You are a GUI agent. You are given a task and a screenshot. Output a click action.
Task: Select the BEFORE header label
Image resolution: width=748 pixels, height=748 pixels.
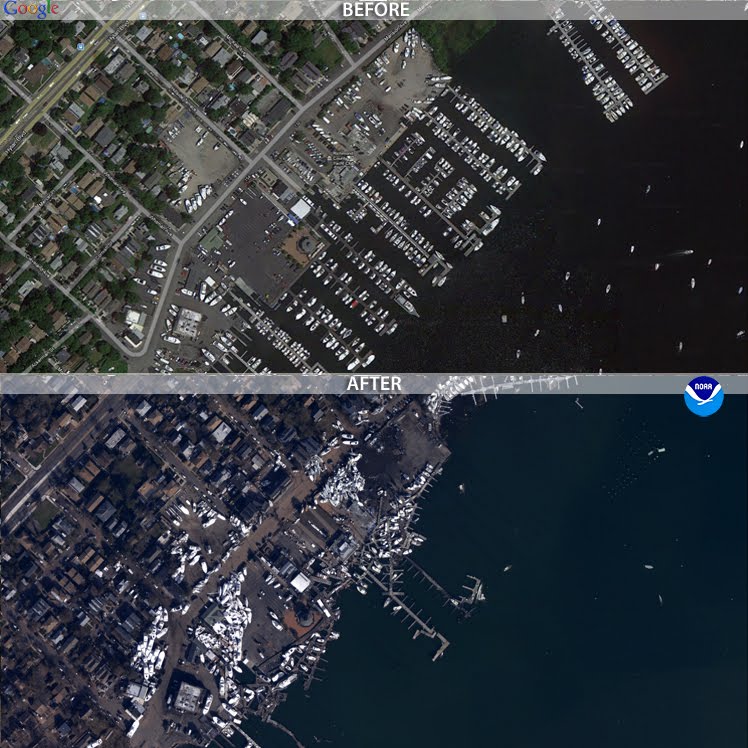[375, 10]
